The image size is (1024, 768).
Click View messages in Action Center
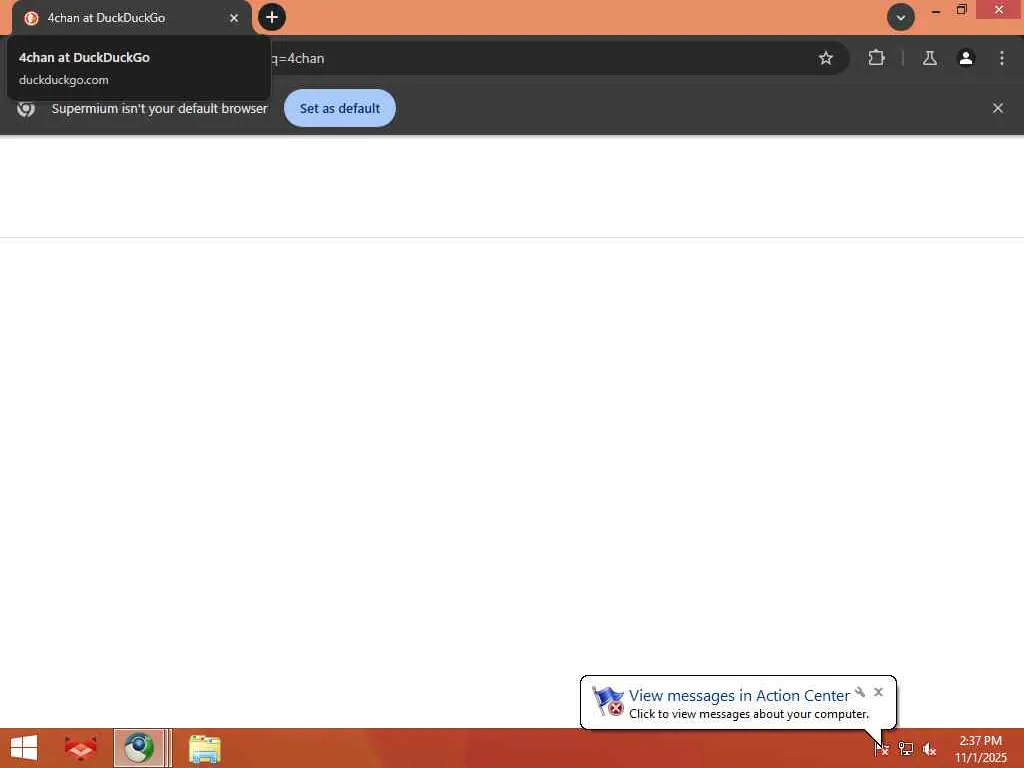pyautogui.click(x=739, y=695)
